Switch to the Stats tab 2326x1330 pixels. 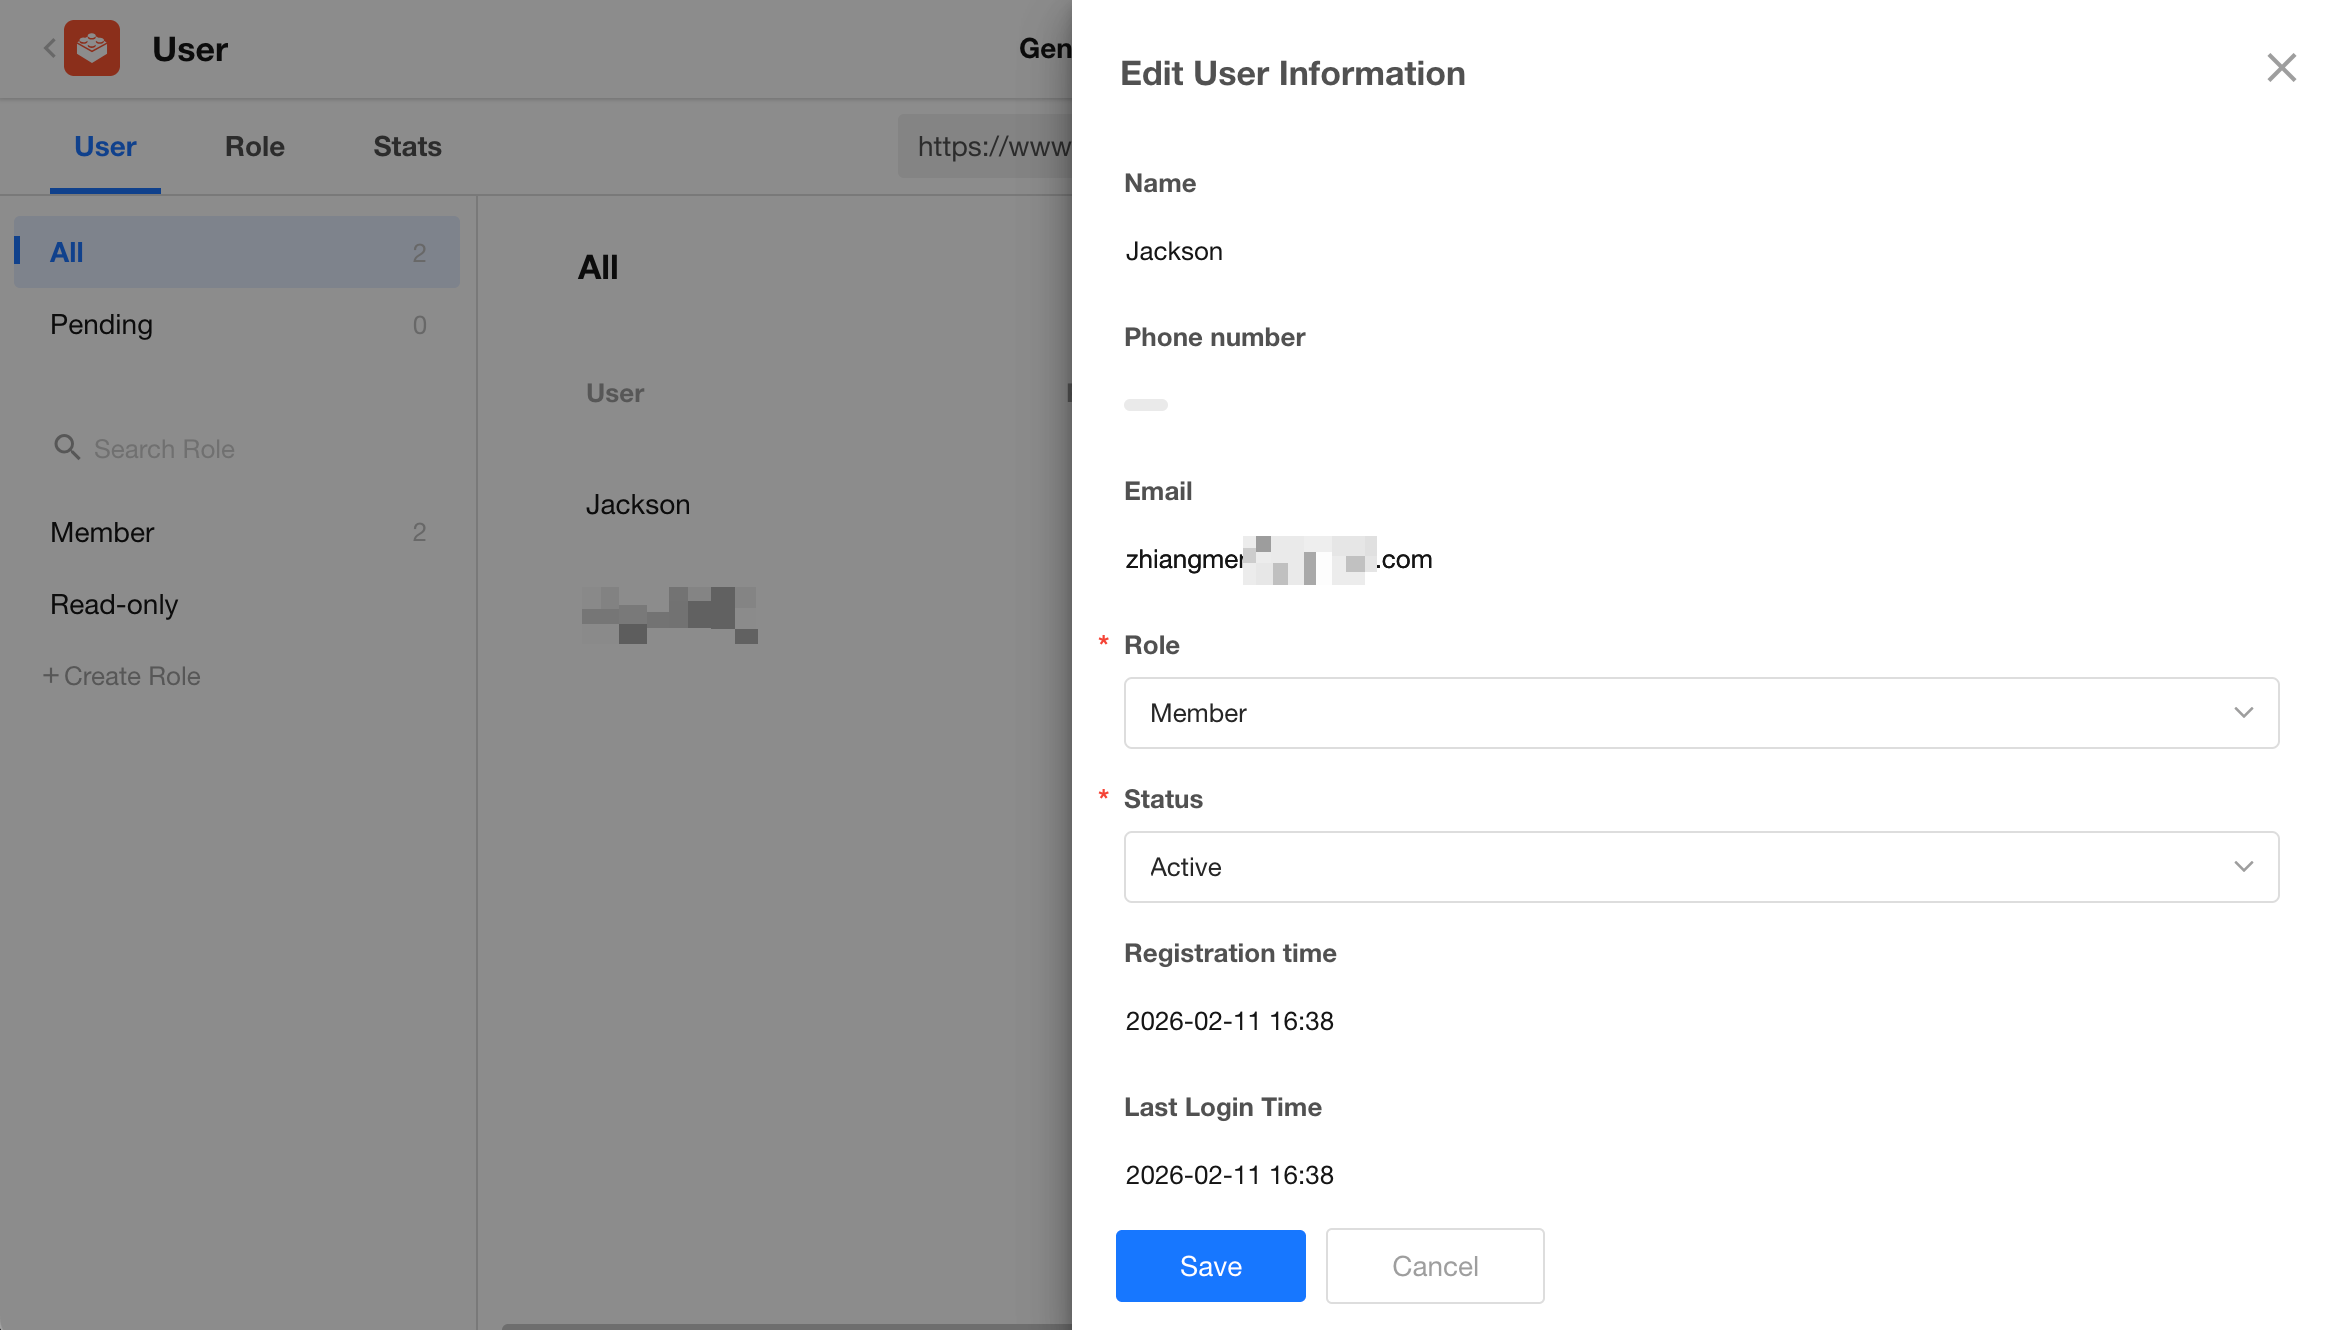pyautogui.click(x=407, y=147)
